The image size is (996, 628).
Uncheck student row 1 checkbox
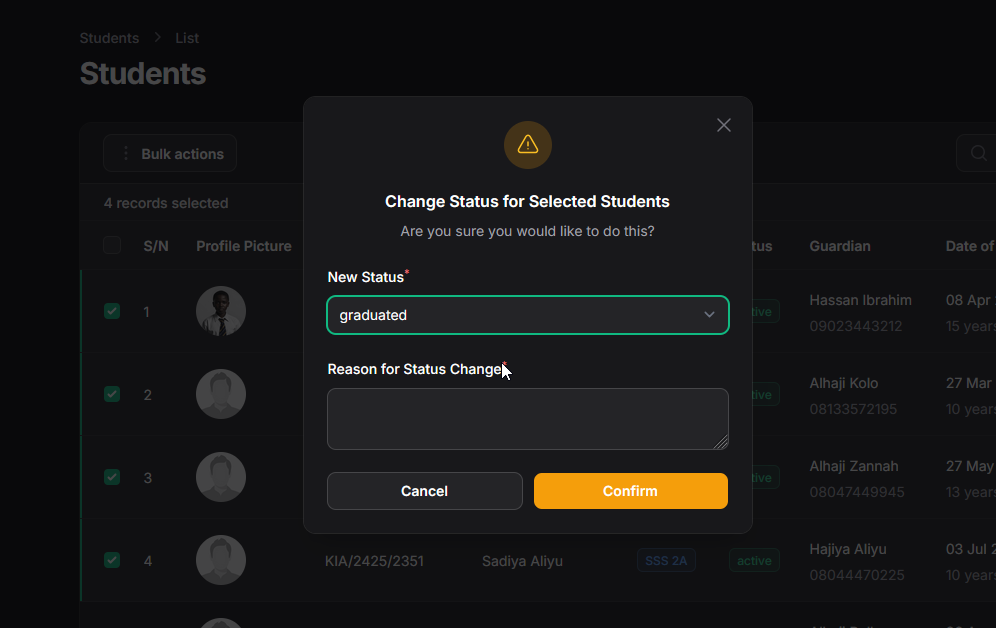coord(112,311)
